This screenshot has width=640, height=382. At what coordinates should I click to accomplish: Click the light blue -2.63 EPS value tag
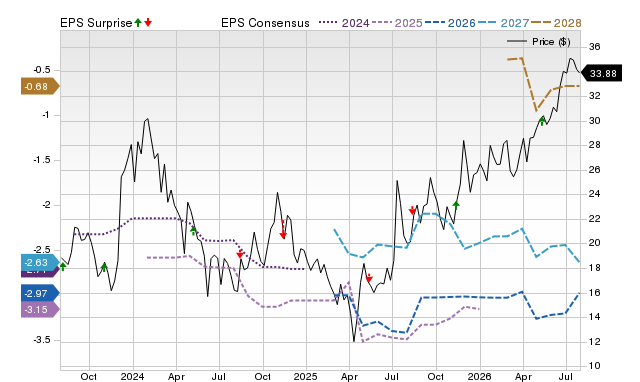40,262
